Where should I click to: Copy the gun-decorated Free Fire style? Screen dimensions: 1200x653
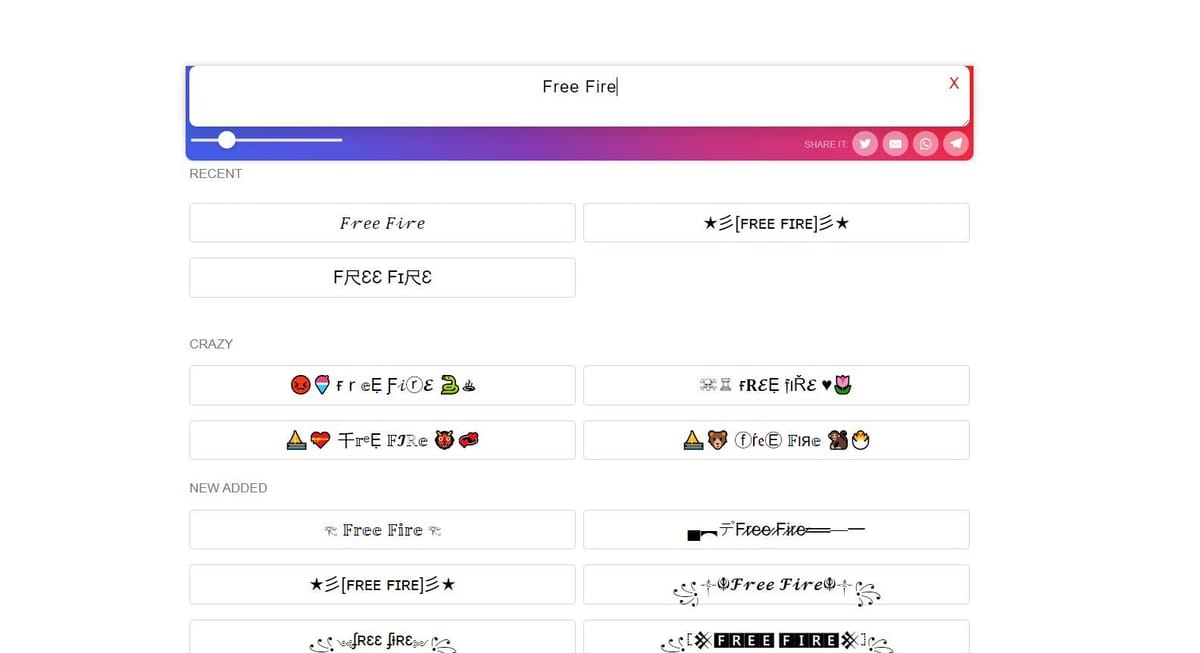(x=776, y=529)
